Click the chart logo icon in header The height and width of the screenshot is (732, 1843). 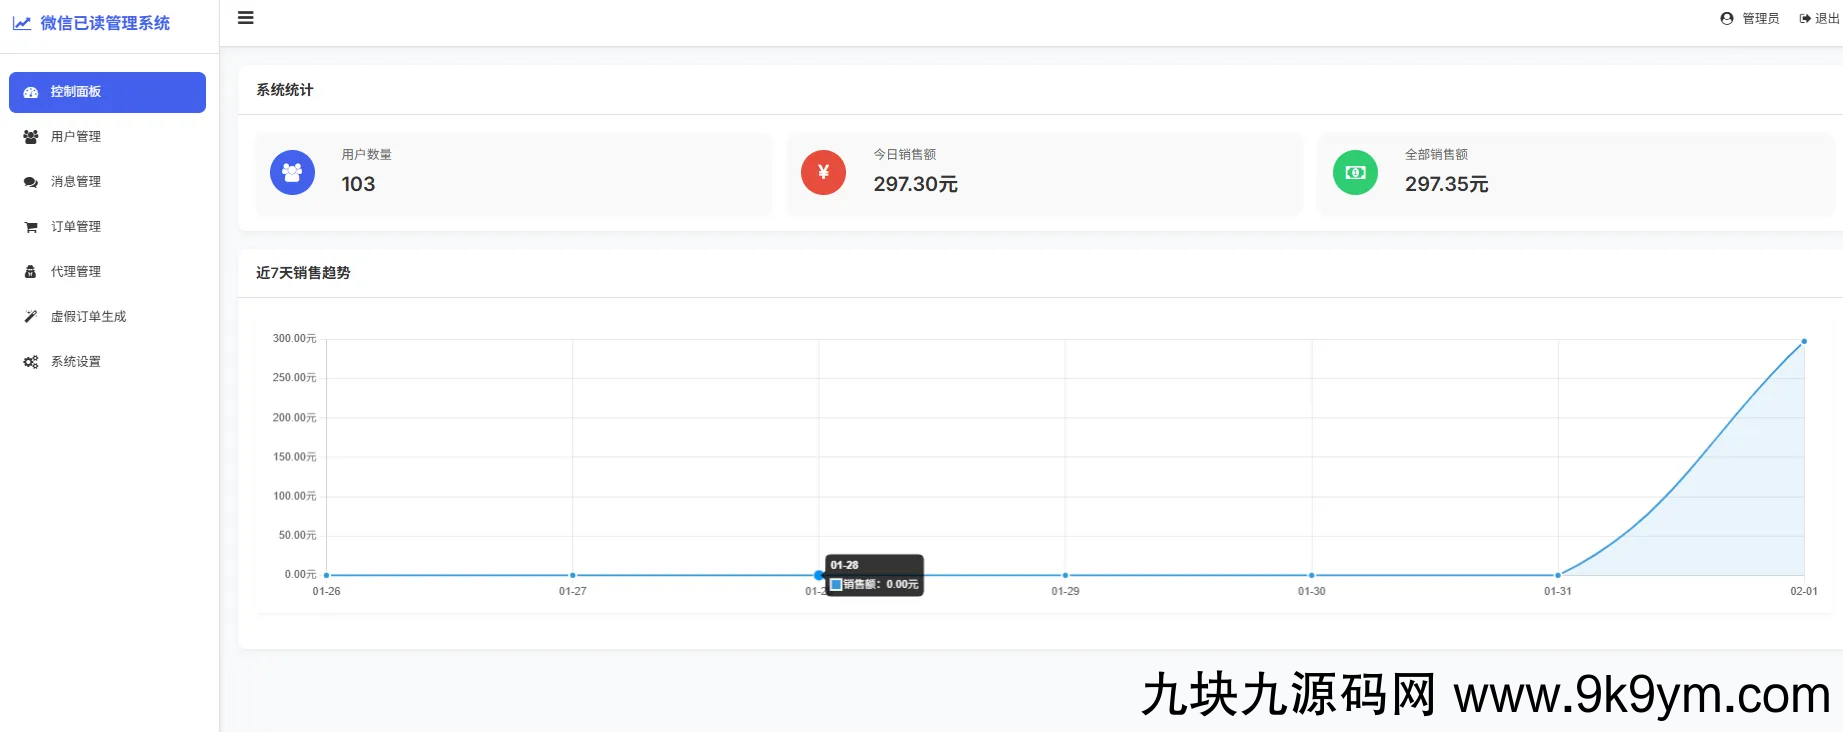22,23
